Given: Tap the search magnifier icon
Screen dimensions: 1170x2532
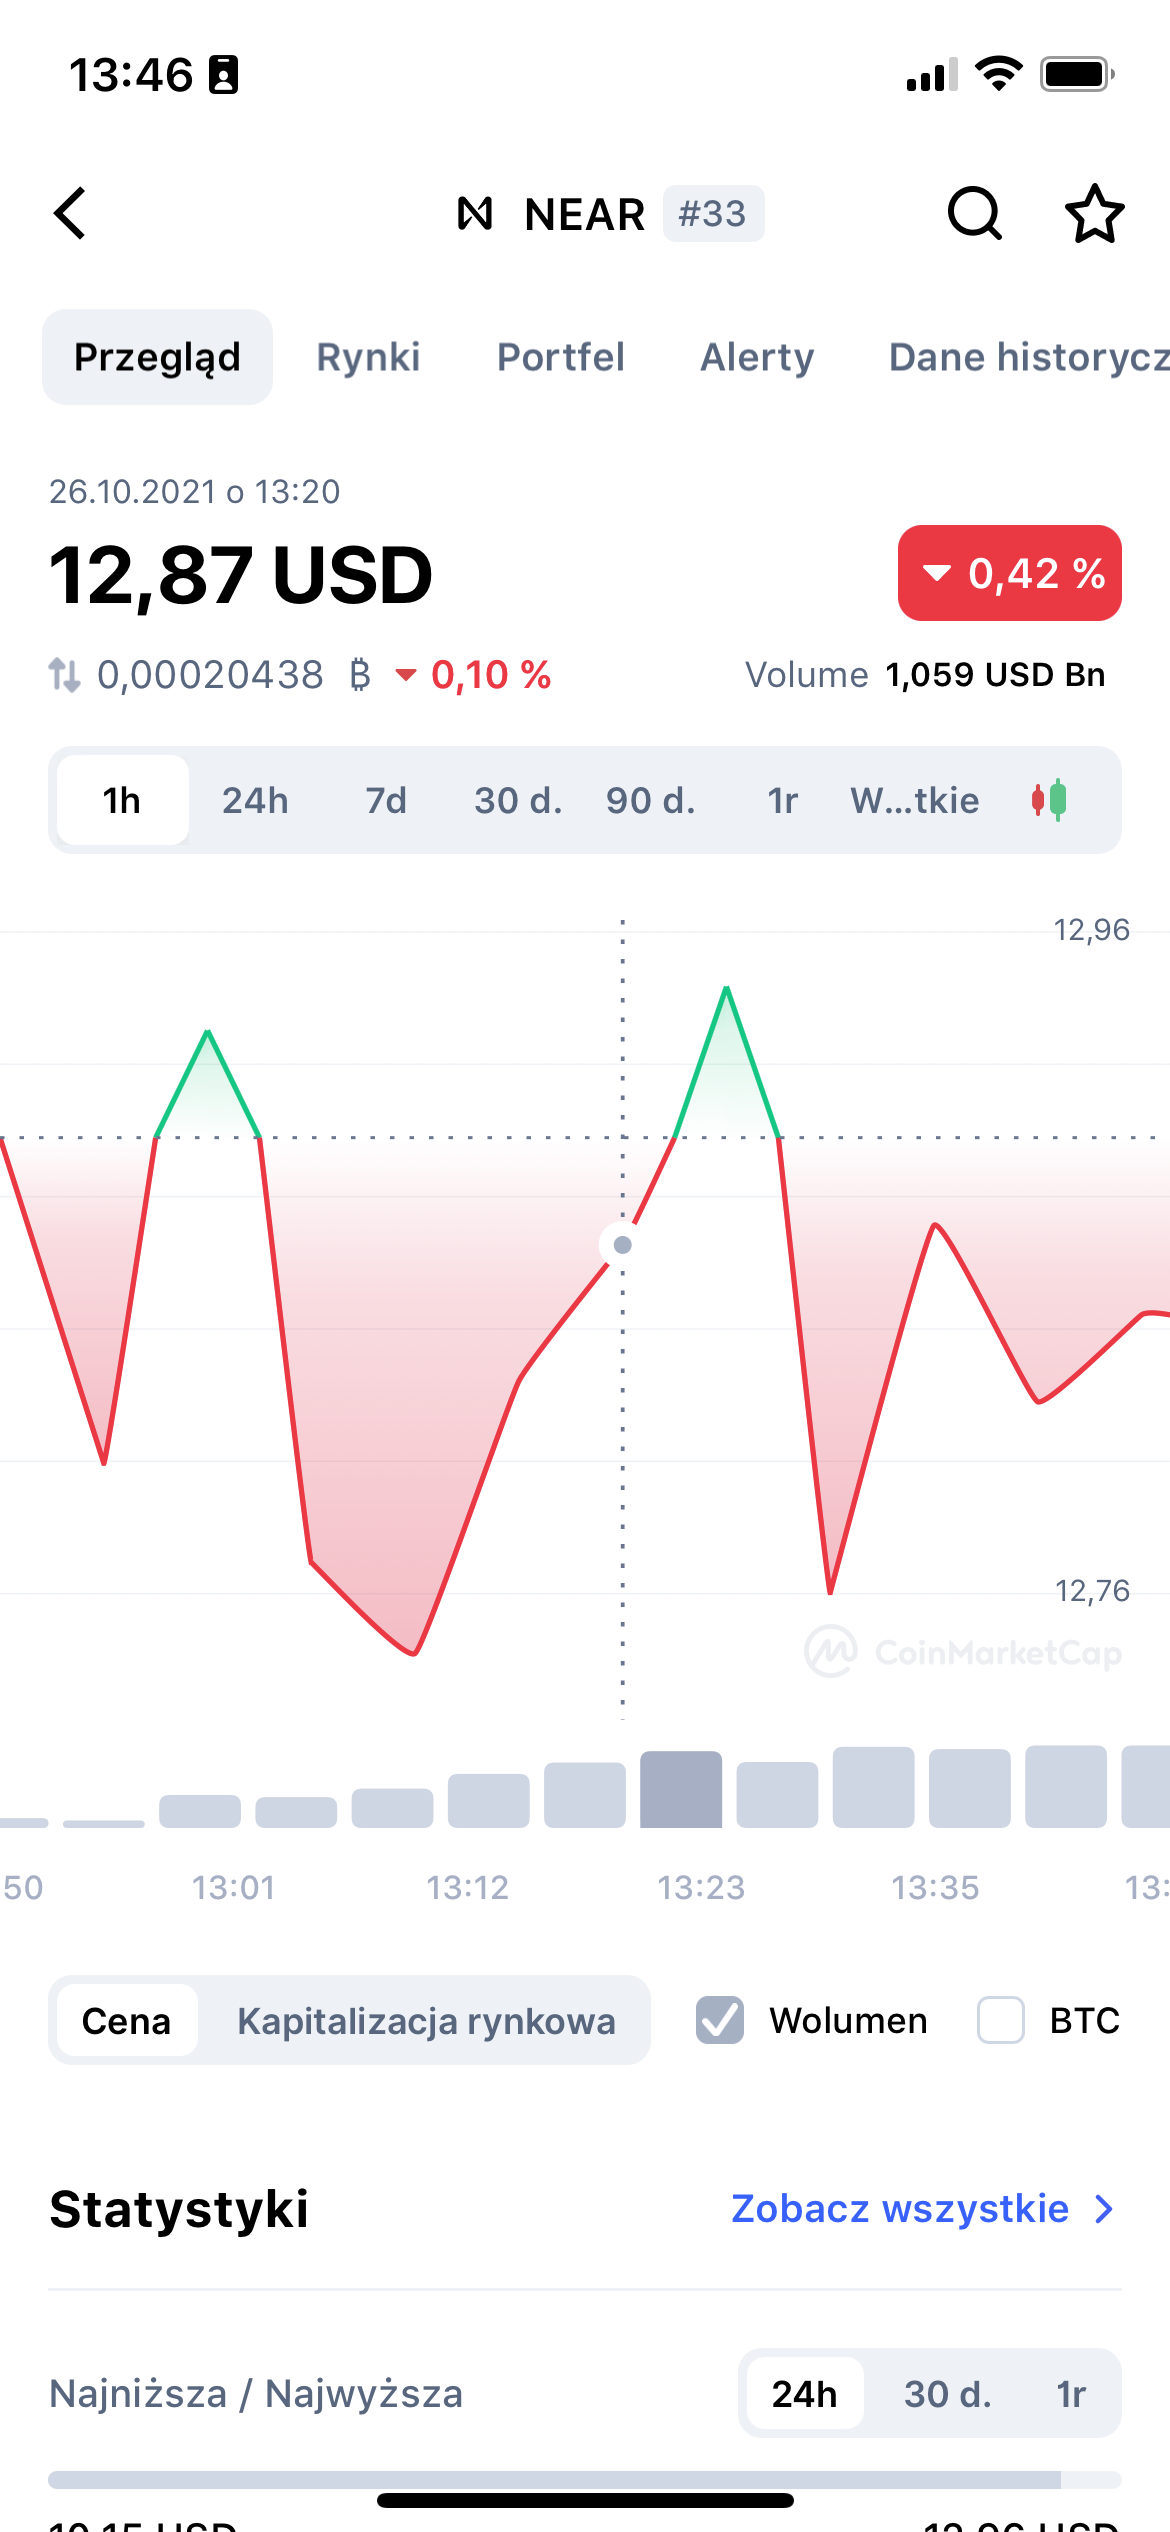Looking at the screenshot, I should point(975,213).
